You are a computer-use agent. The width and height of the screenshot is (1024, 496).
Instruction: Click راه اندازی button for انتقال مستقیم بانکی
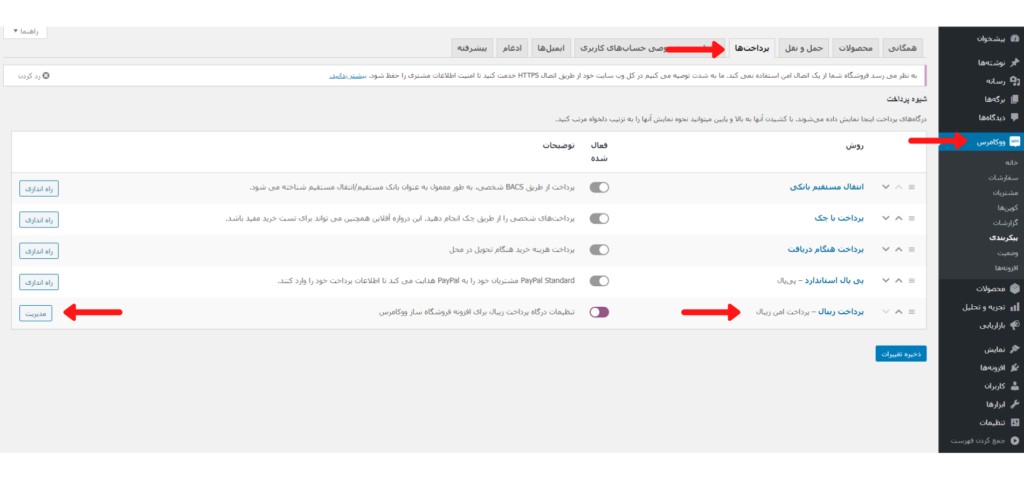[39, 188]
